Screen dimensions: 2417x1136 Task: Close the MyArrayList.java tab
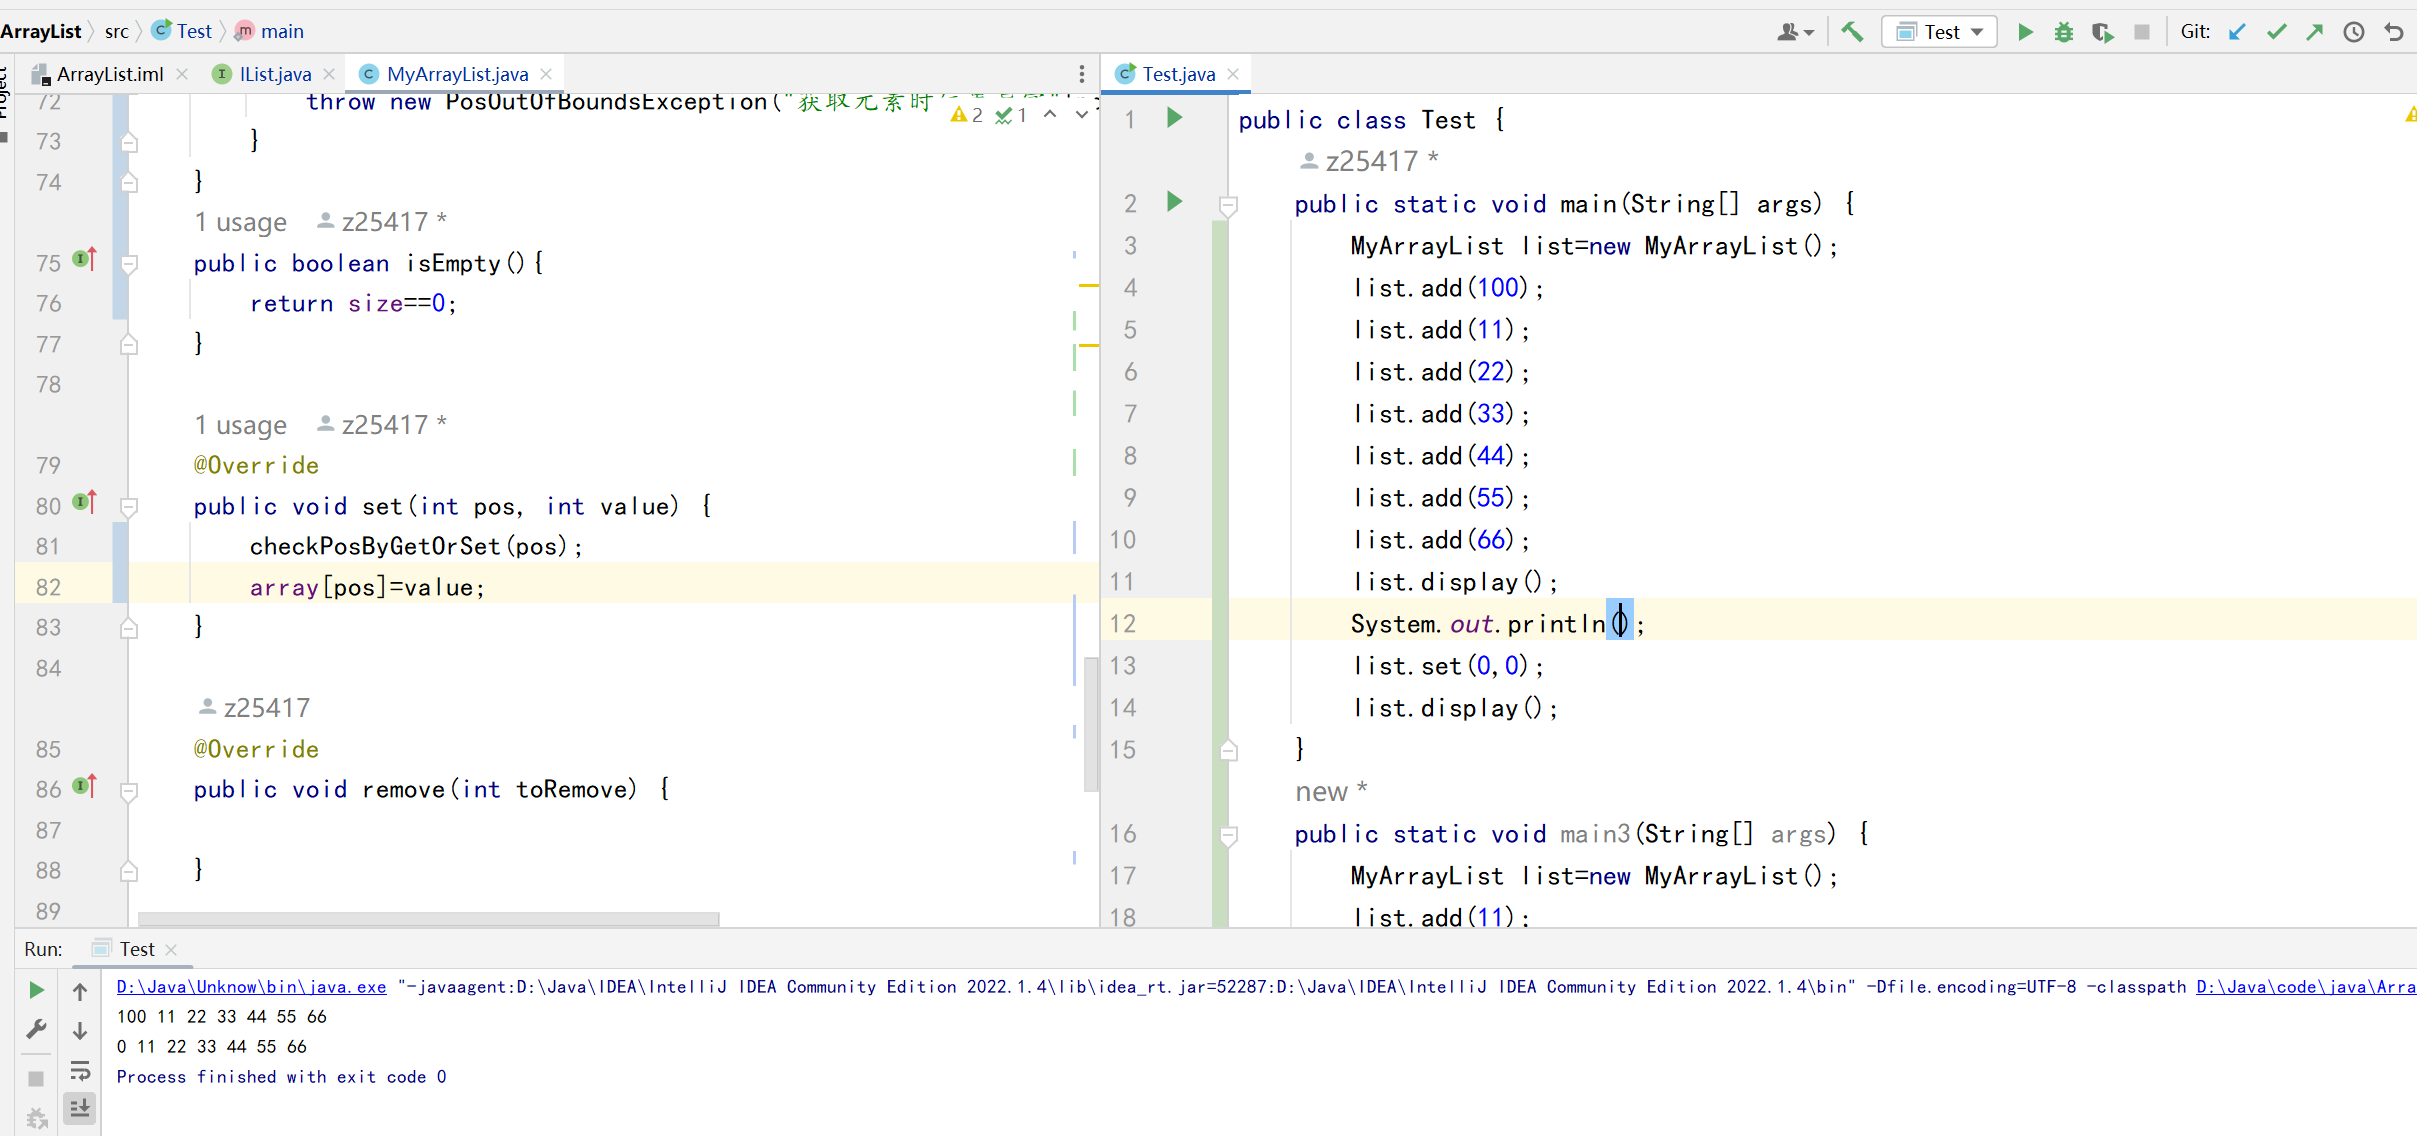tap(546, 74)
